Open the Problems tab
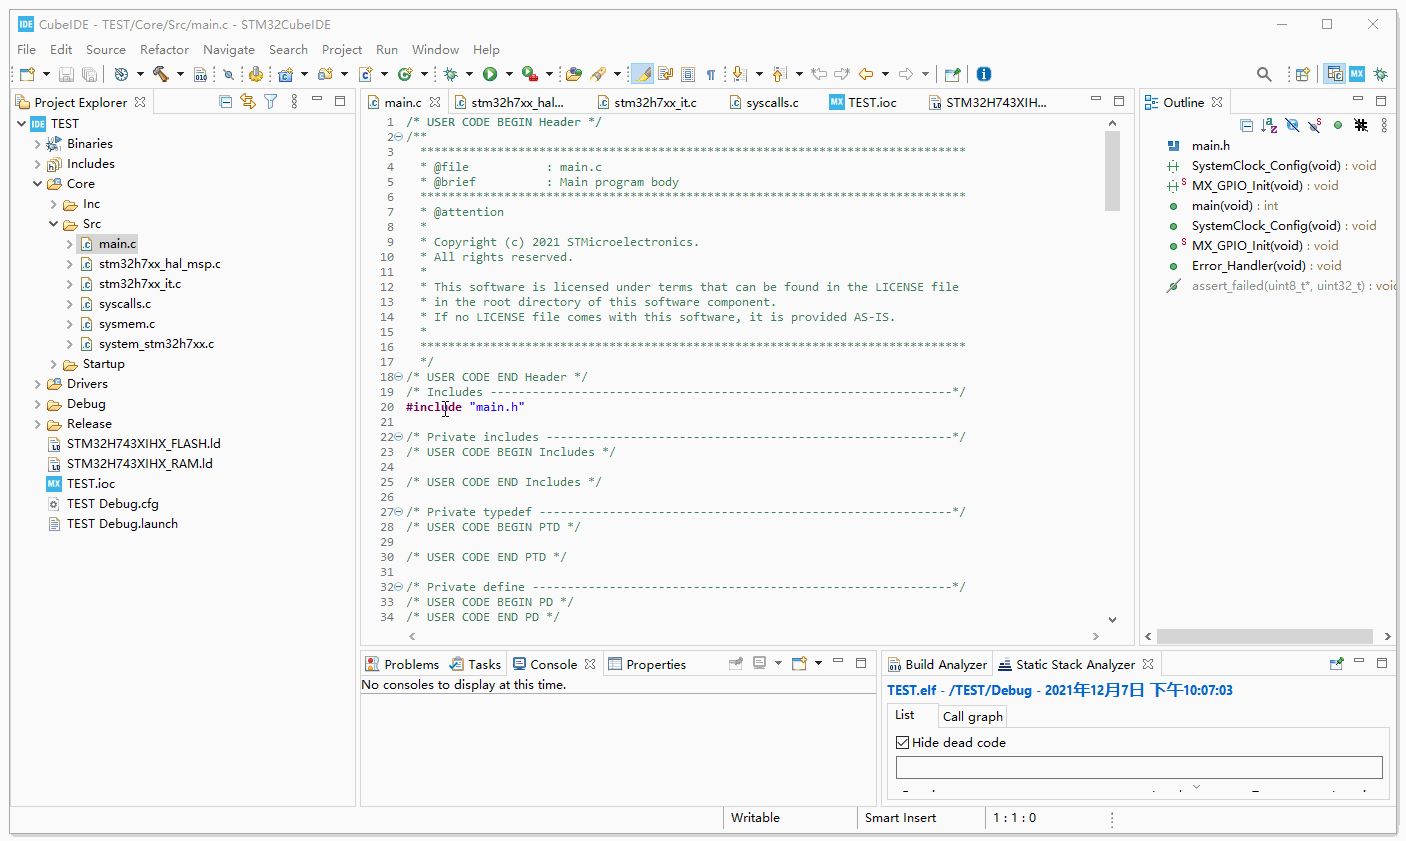This screenshot has height=841, width=1406. point(402,664)
